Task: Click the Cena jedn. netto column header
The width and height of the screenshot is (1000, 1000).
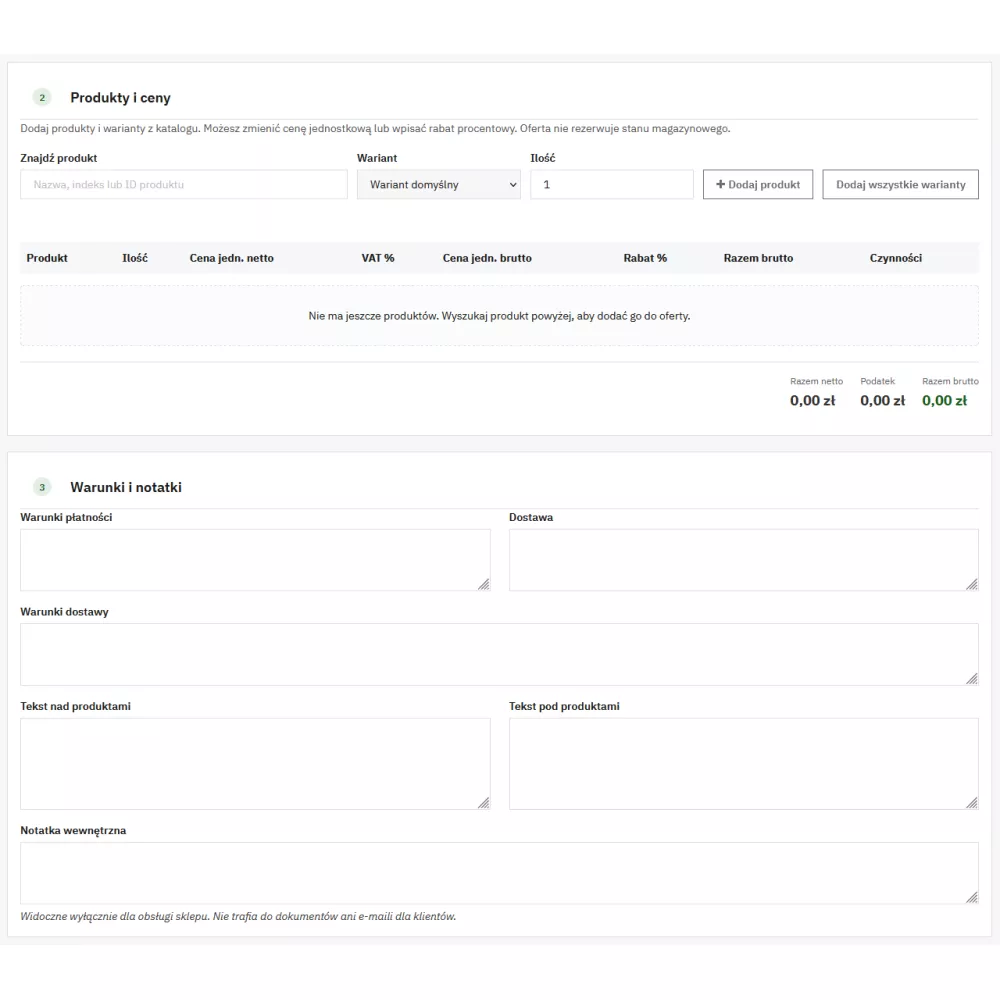Action: coord(232,258)
